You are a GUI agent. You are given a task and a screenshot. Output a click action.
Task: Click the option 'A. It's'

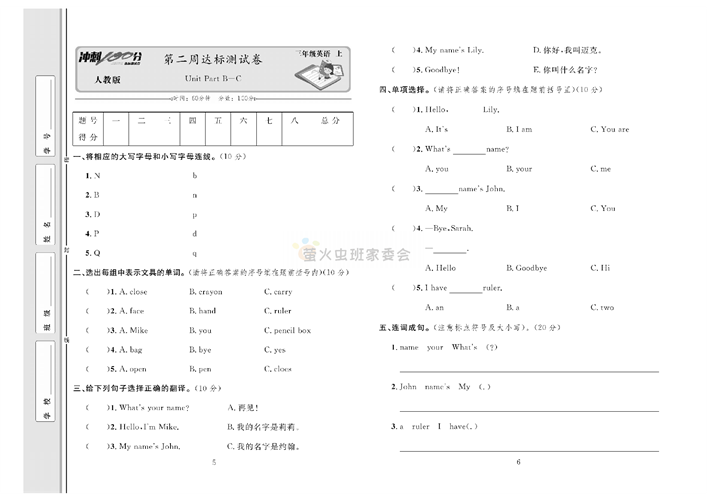point(436,129)
